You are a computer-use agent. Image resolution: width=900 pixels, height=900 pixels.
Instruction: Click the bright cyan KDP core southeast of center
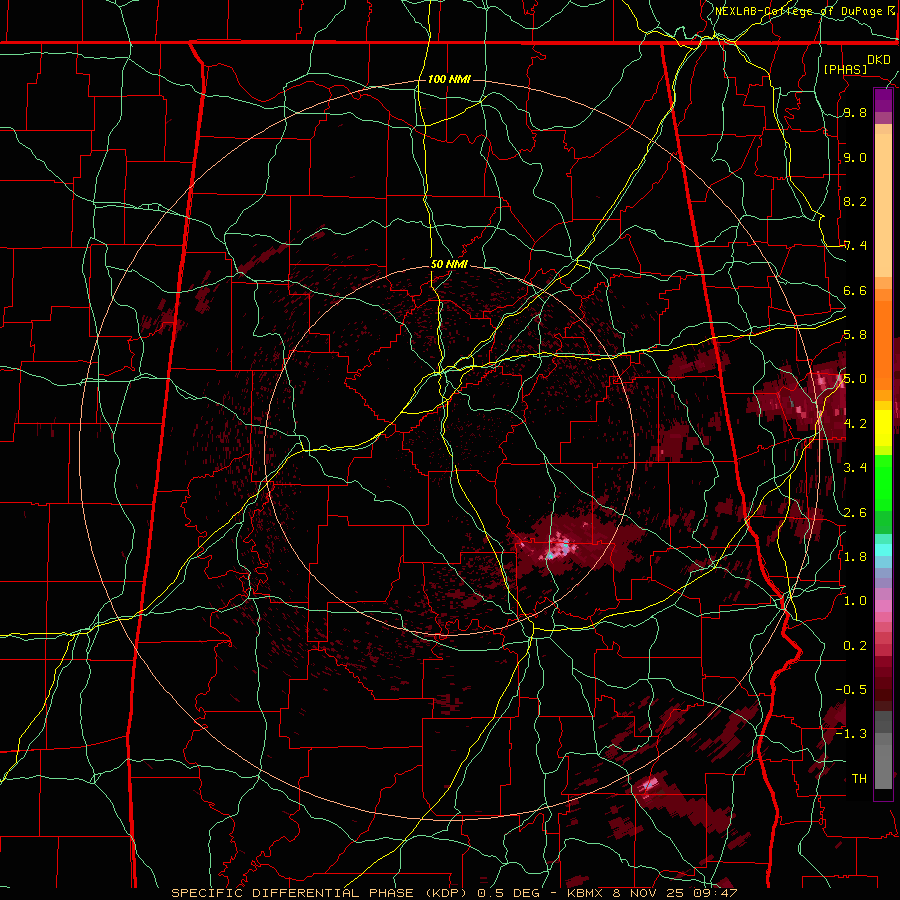[559, 546]
